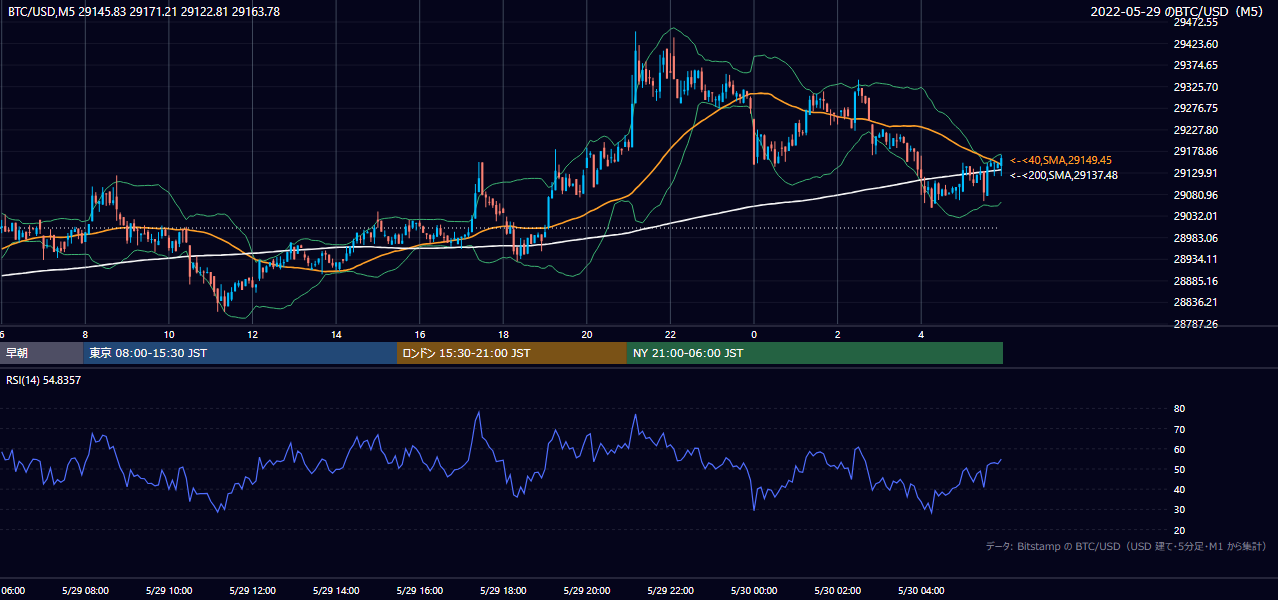
Task: Select the 28787.26 price axis label
Action: point(1195,324)
